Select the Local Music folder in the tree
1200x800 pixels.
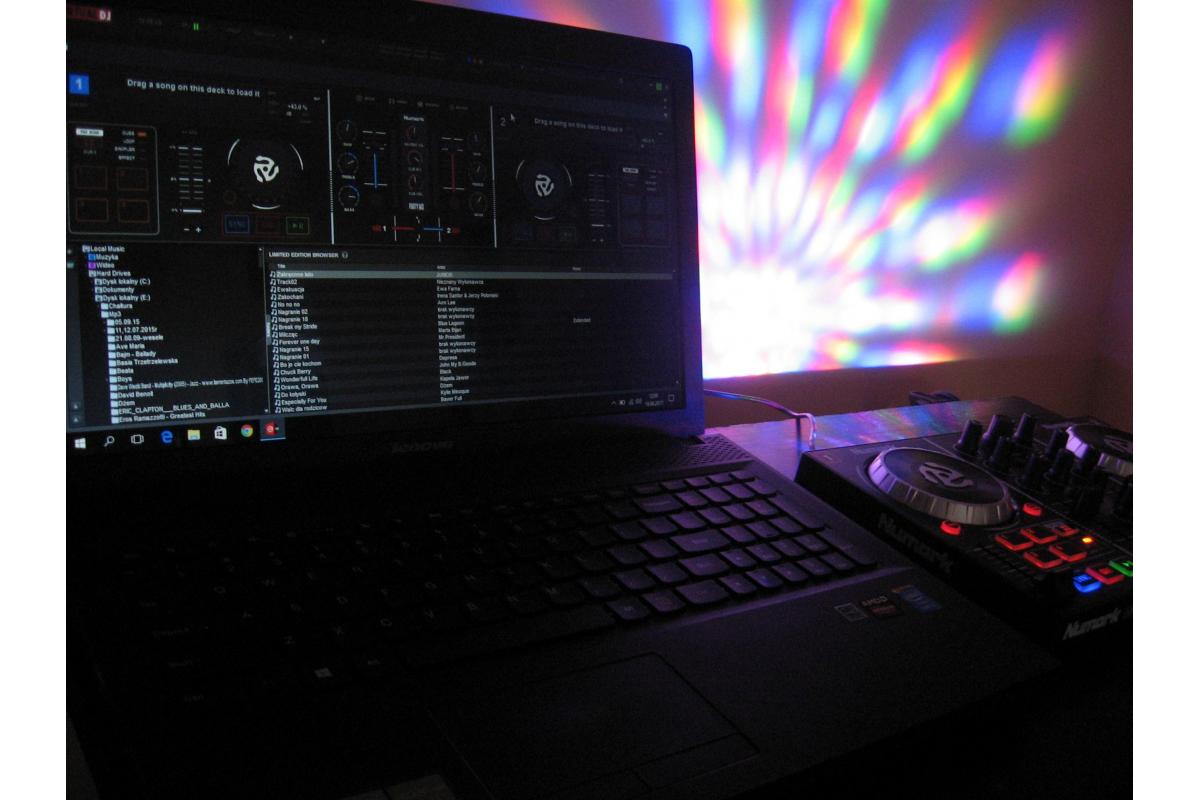(x=104, y=249)
